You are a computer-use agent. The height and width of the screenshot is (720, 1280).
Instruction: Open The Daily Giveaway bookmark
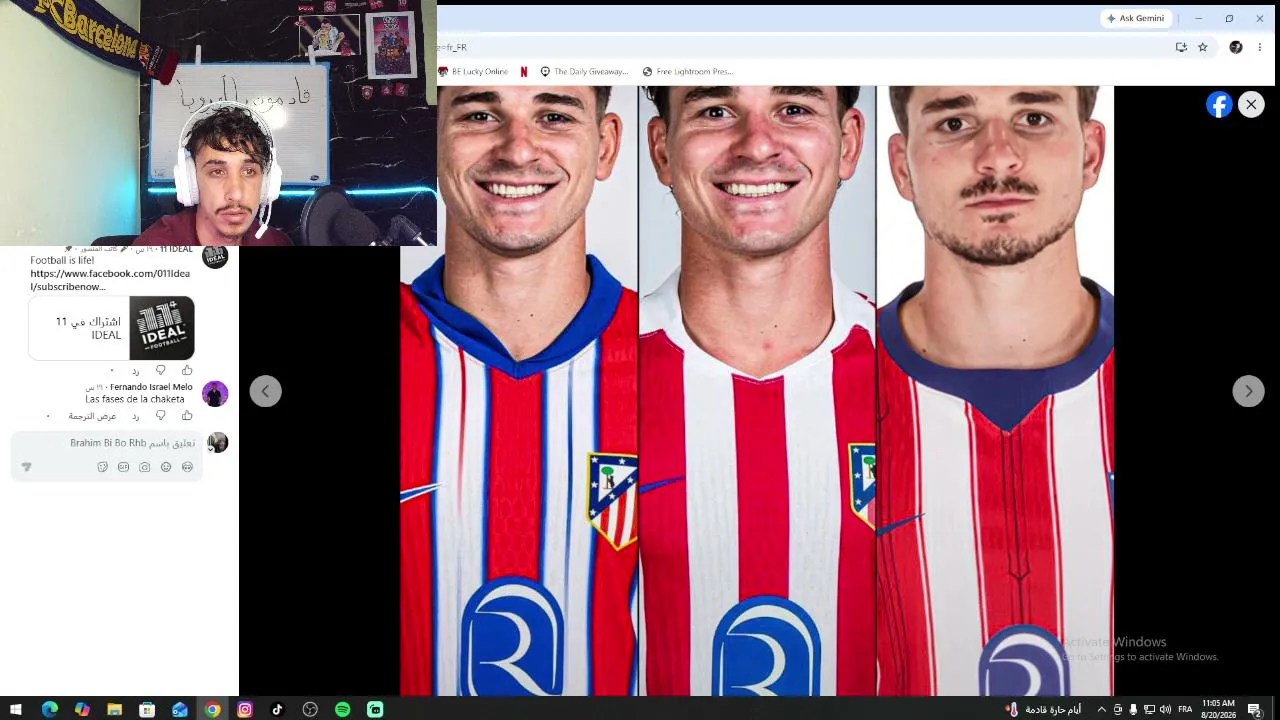click(x=584, y=72)
